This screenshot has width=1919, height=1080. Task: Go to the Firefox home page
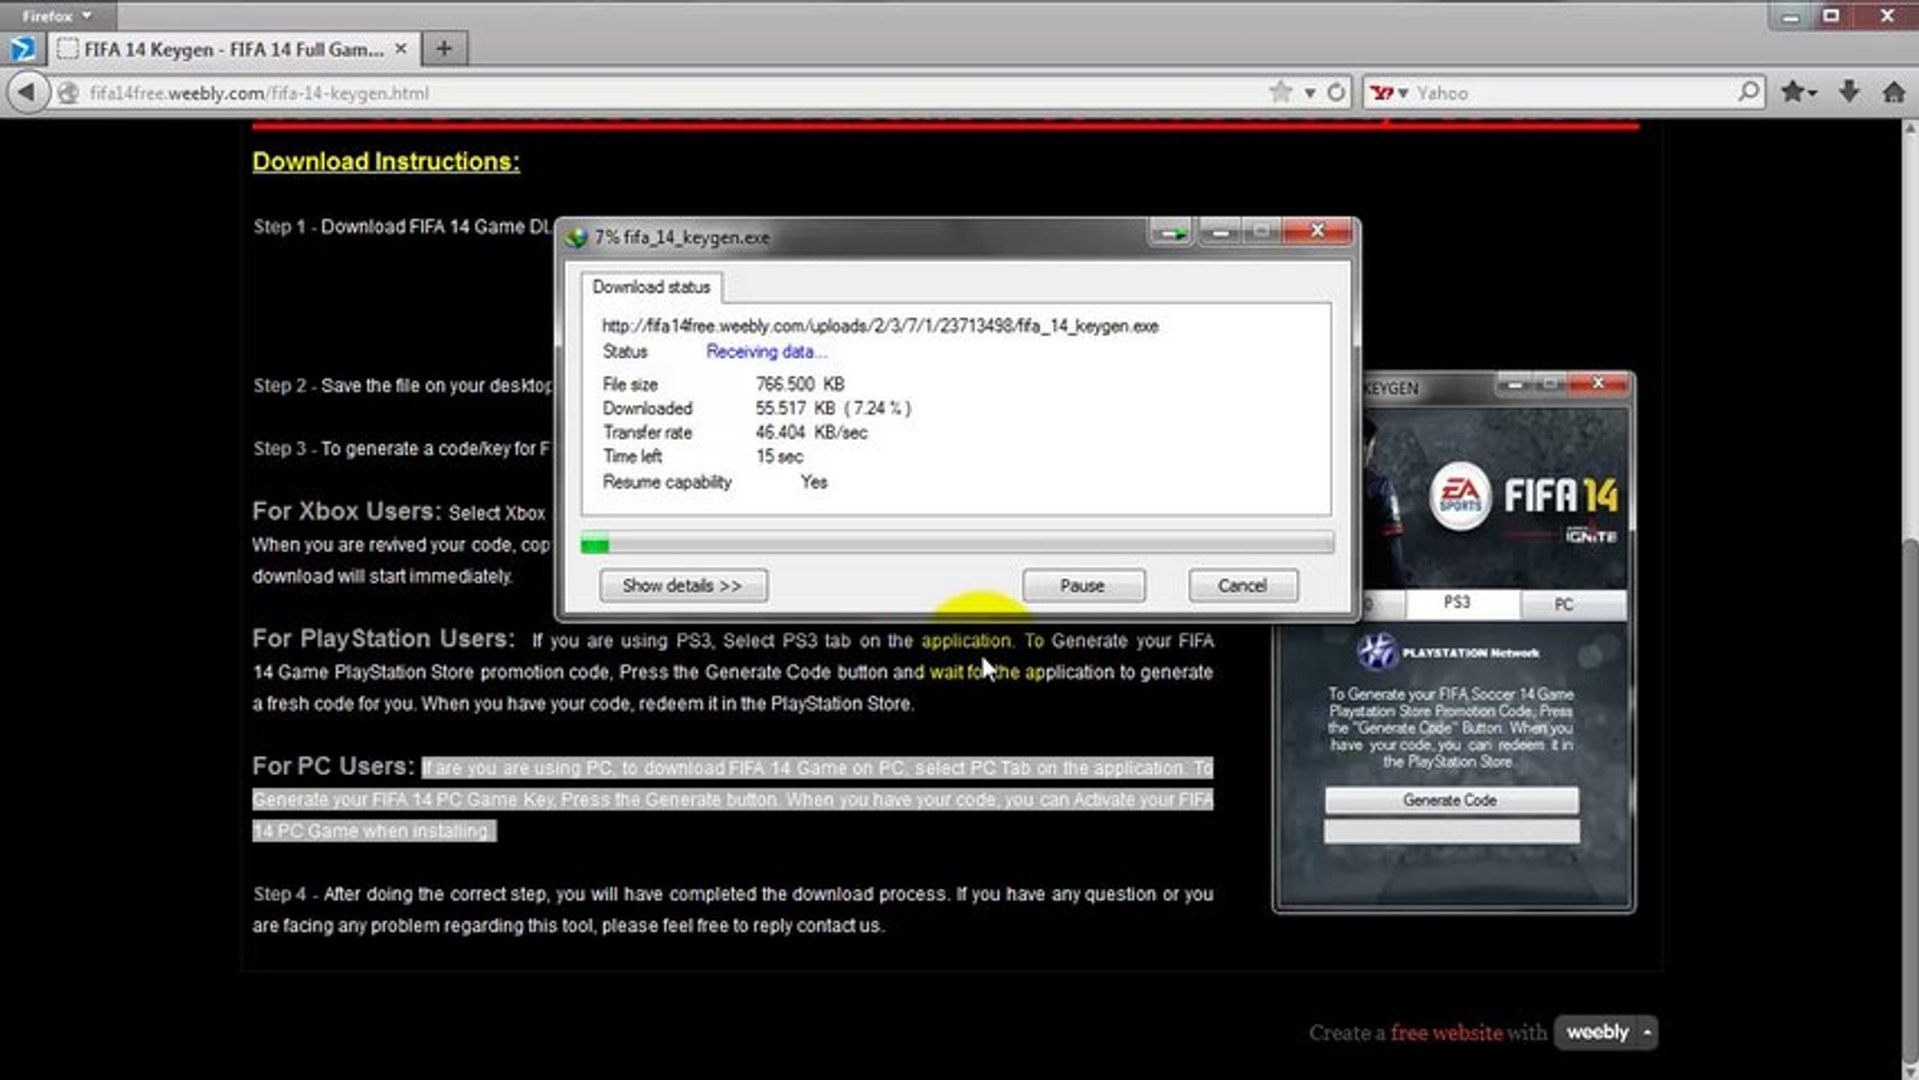coord(1893,93)
